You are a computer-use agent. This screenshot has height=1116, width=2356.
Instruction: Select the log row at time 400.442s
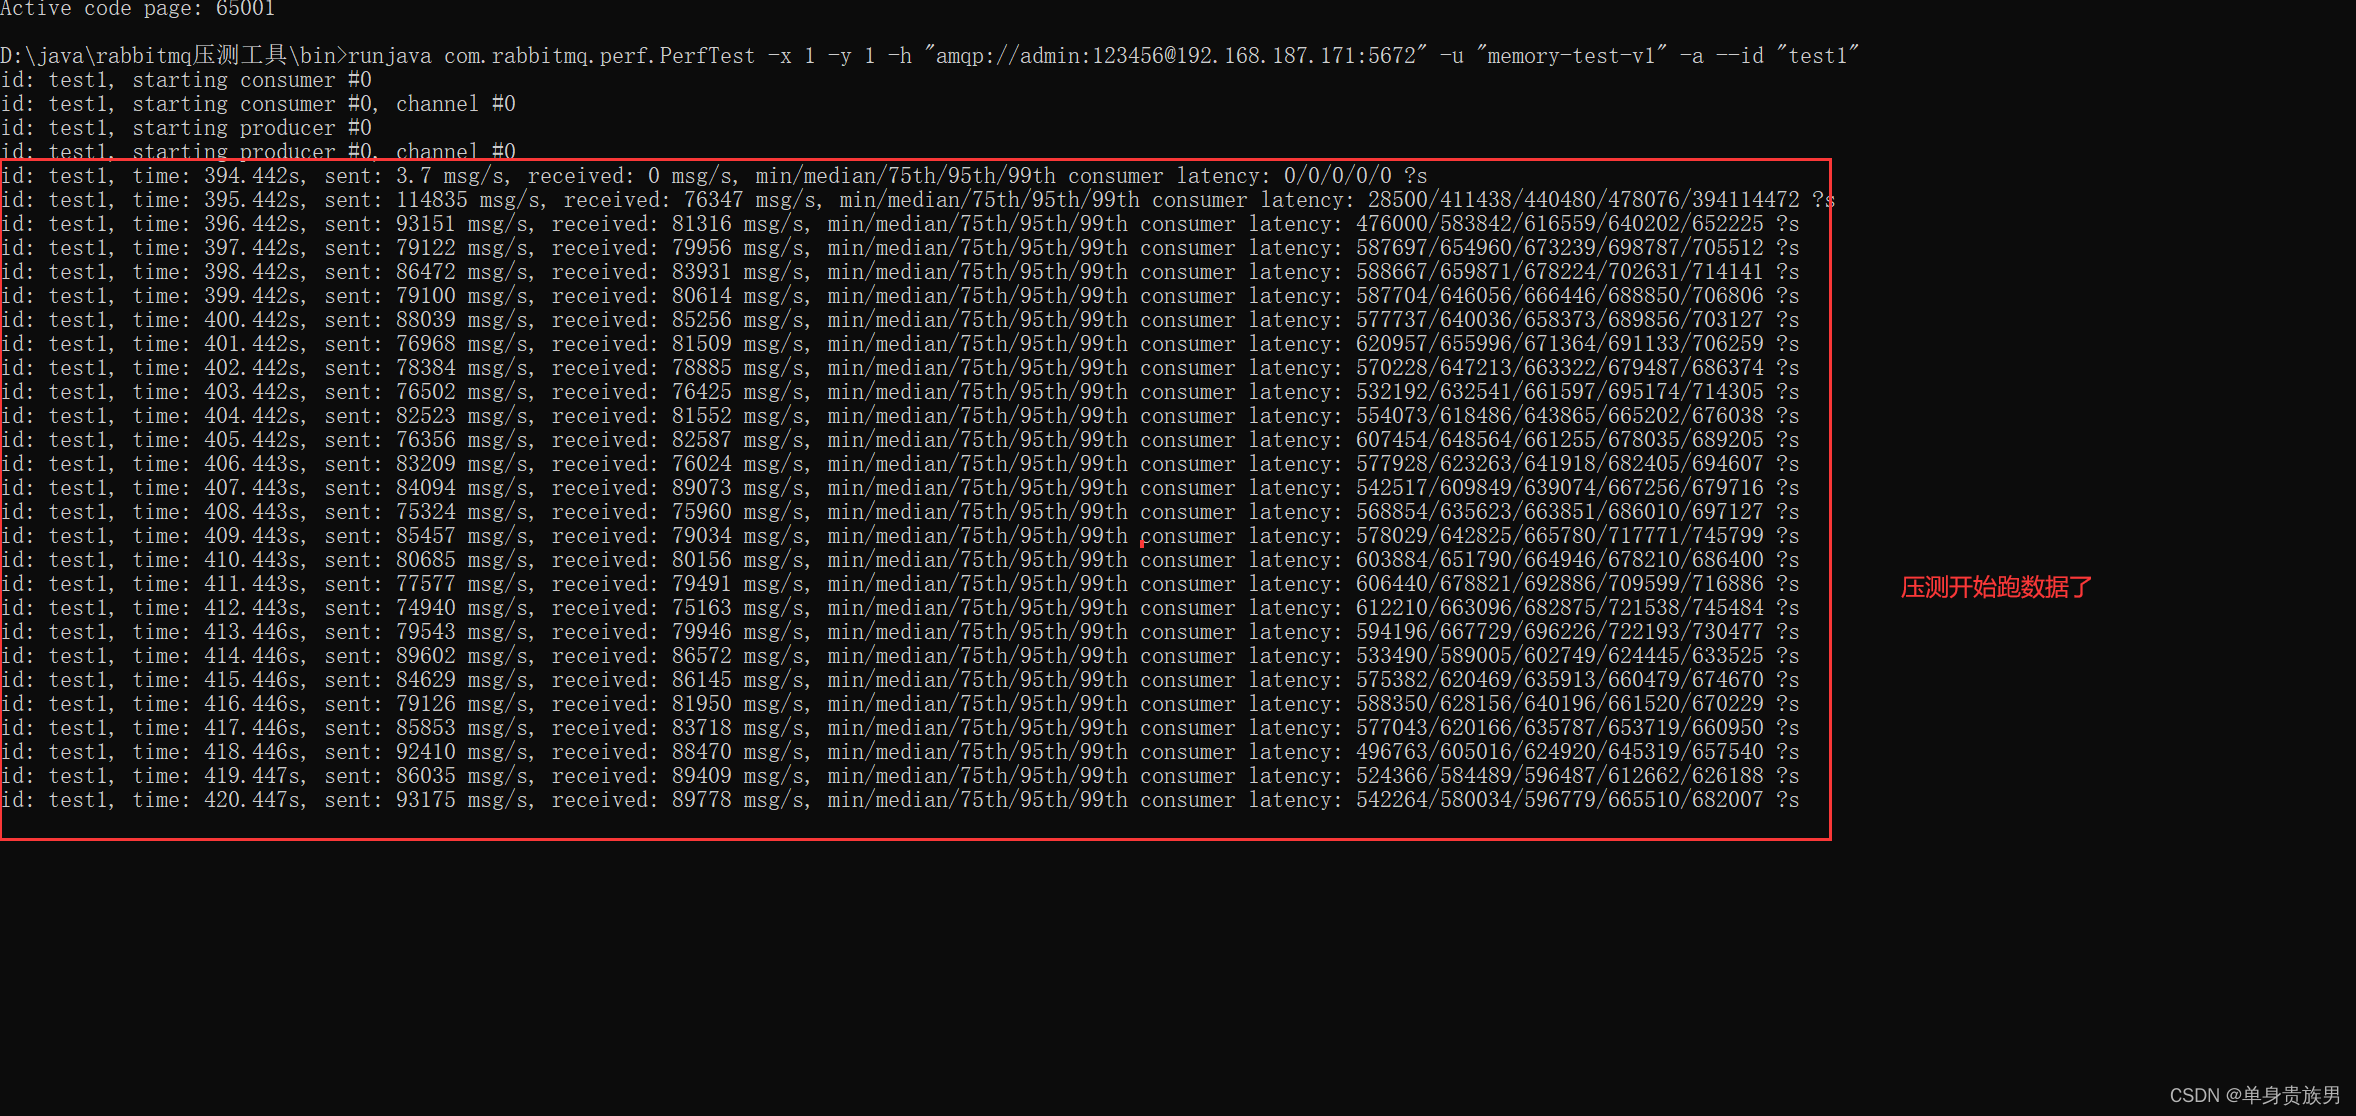click(900, 320)
